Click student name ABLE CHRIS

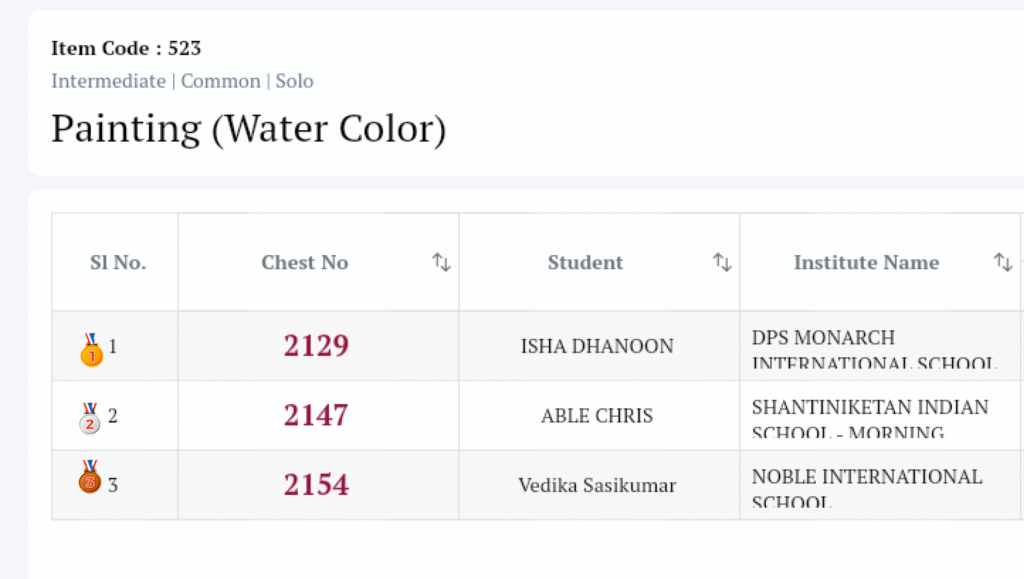[x=597, y=415]
